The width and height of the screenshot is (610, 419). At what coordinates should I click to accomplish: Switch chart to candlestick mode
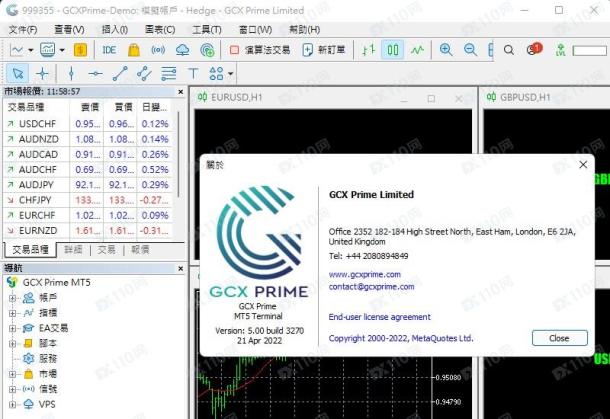(393, 50)
